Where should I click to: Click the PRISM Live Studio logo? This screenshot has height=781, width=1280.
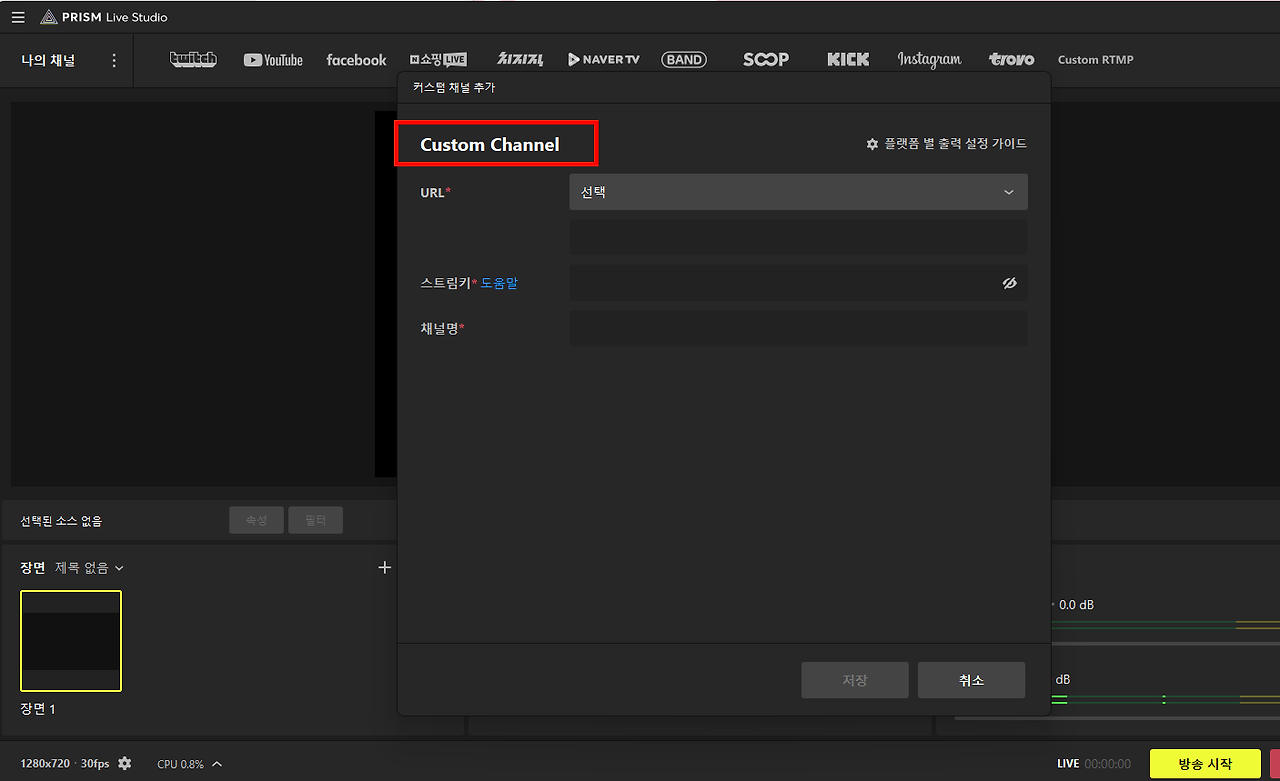(x=104, y=17)
